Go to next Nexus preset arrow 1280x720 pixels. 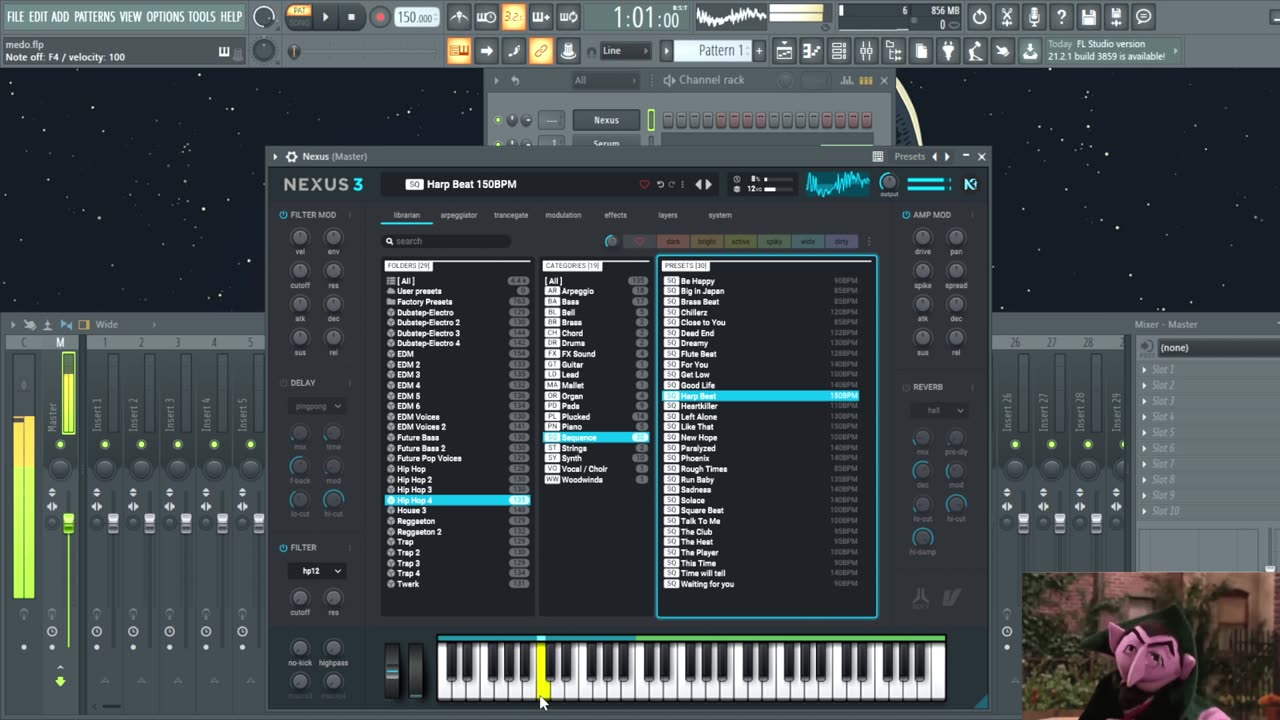pos(709,184)
